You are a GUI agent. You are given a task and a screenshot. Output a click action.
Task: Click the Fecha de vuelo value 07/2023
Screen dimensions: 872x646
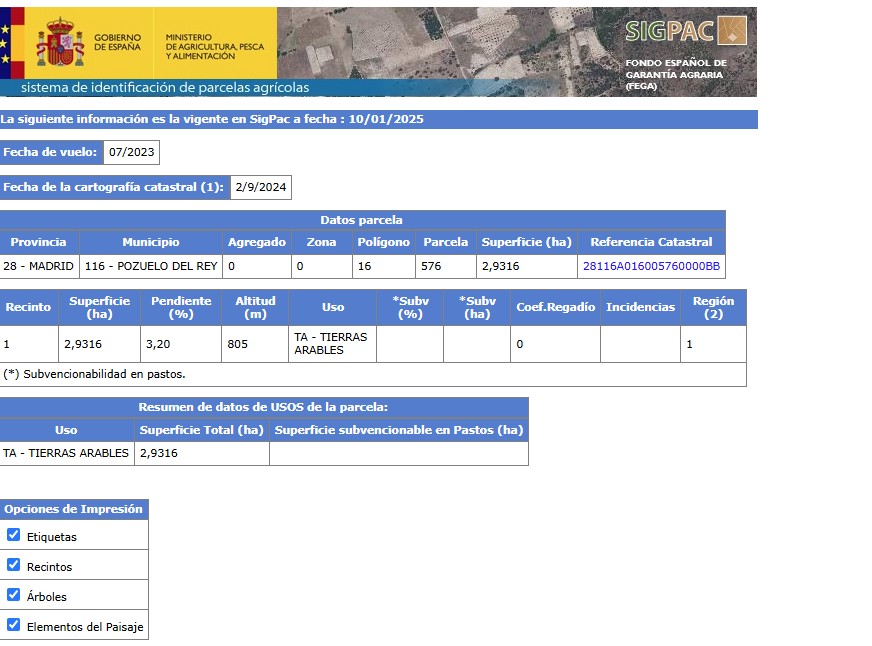coord(131,153)
